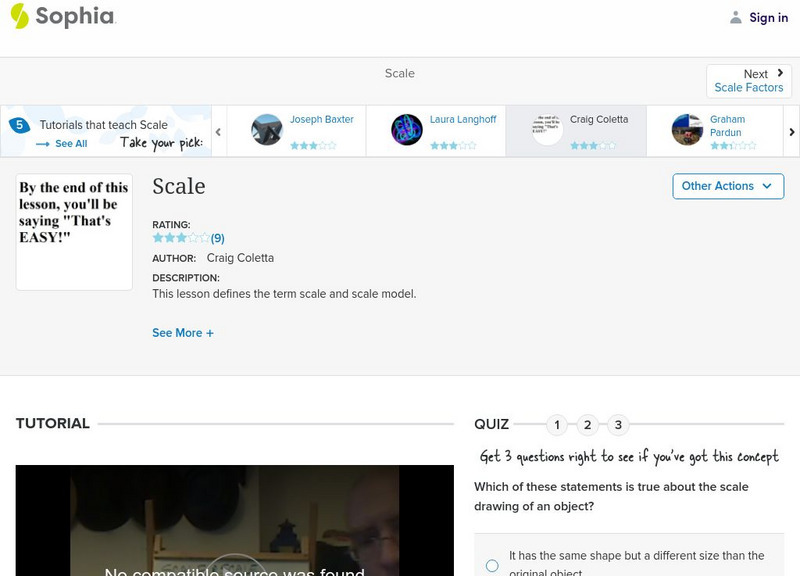This screenshot has width=800, height=576.
Task: Click the right carousel chevron
Action: tap(791, 130)
